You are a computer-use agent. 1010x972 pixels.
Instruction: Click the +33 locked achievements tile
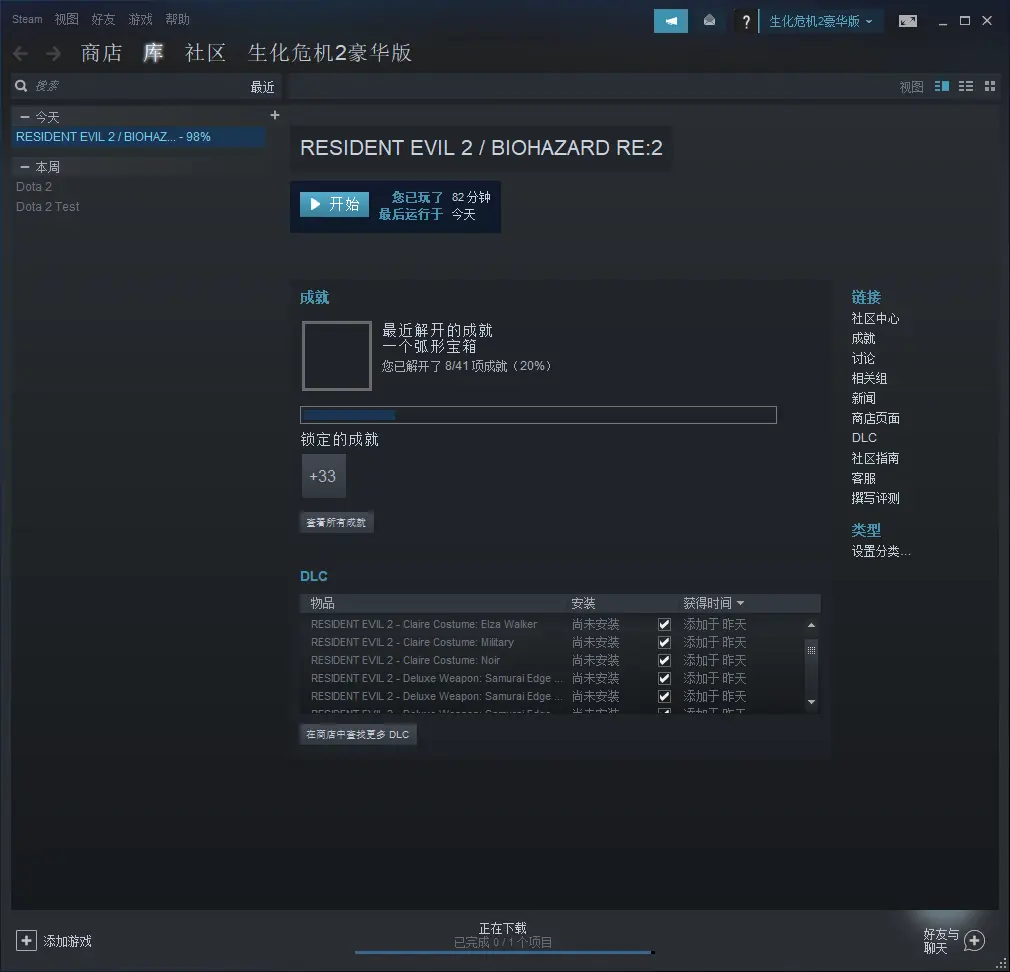(x=323, y=476)
